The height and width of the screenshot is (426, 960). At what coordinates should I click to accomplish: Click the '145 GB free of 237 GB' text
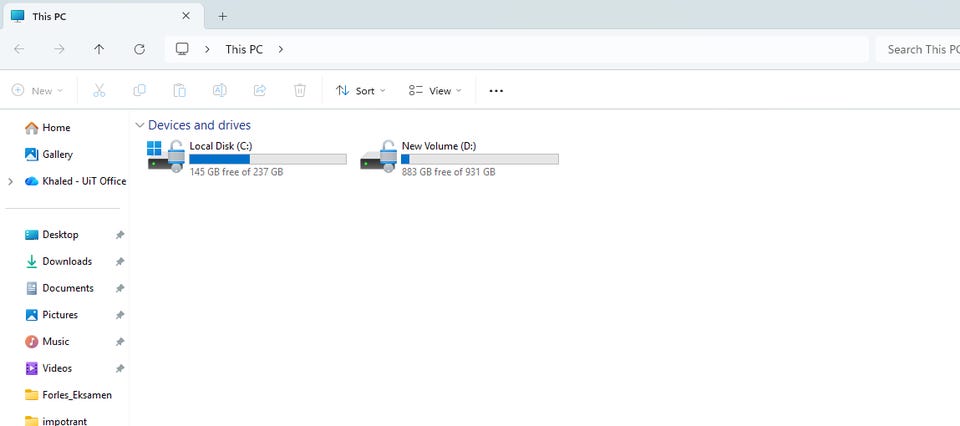pyautogui.click(x=236, y=172)
